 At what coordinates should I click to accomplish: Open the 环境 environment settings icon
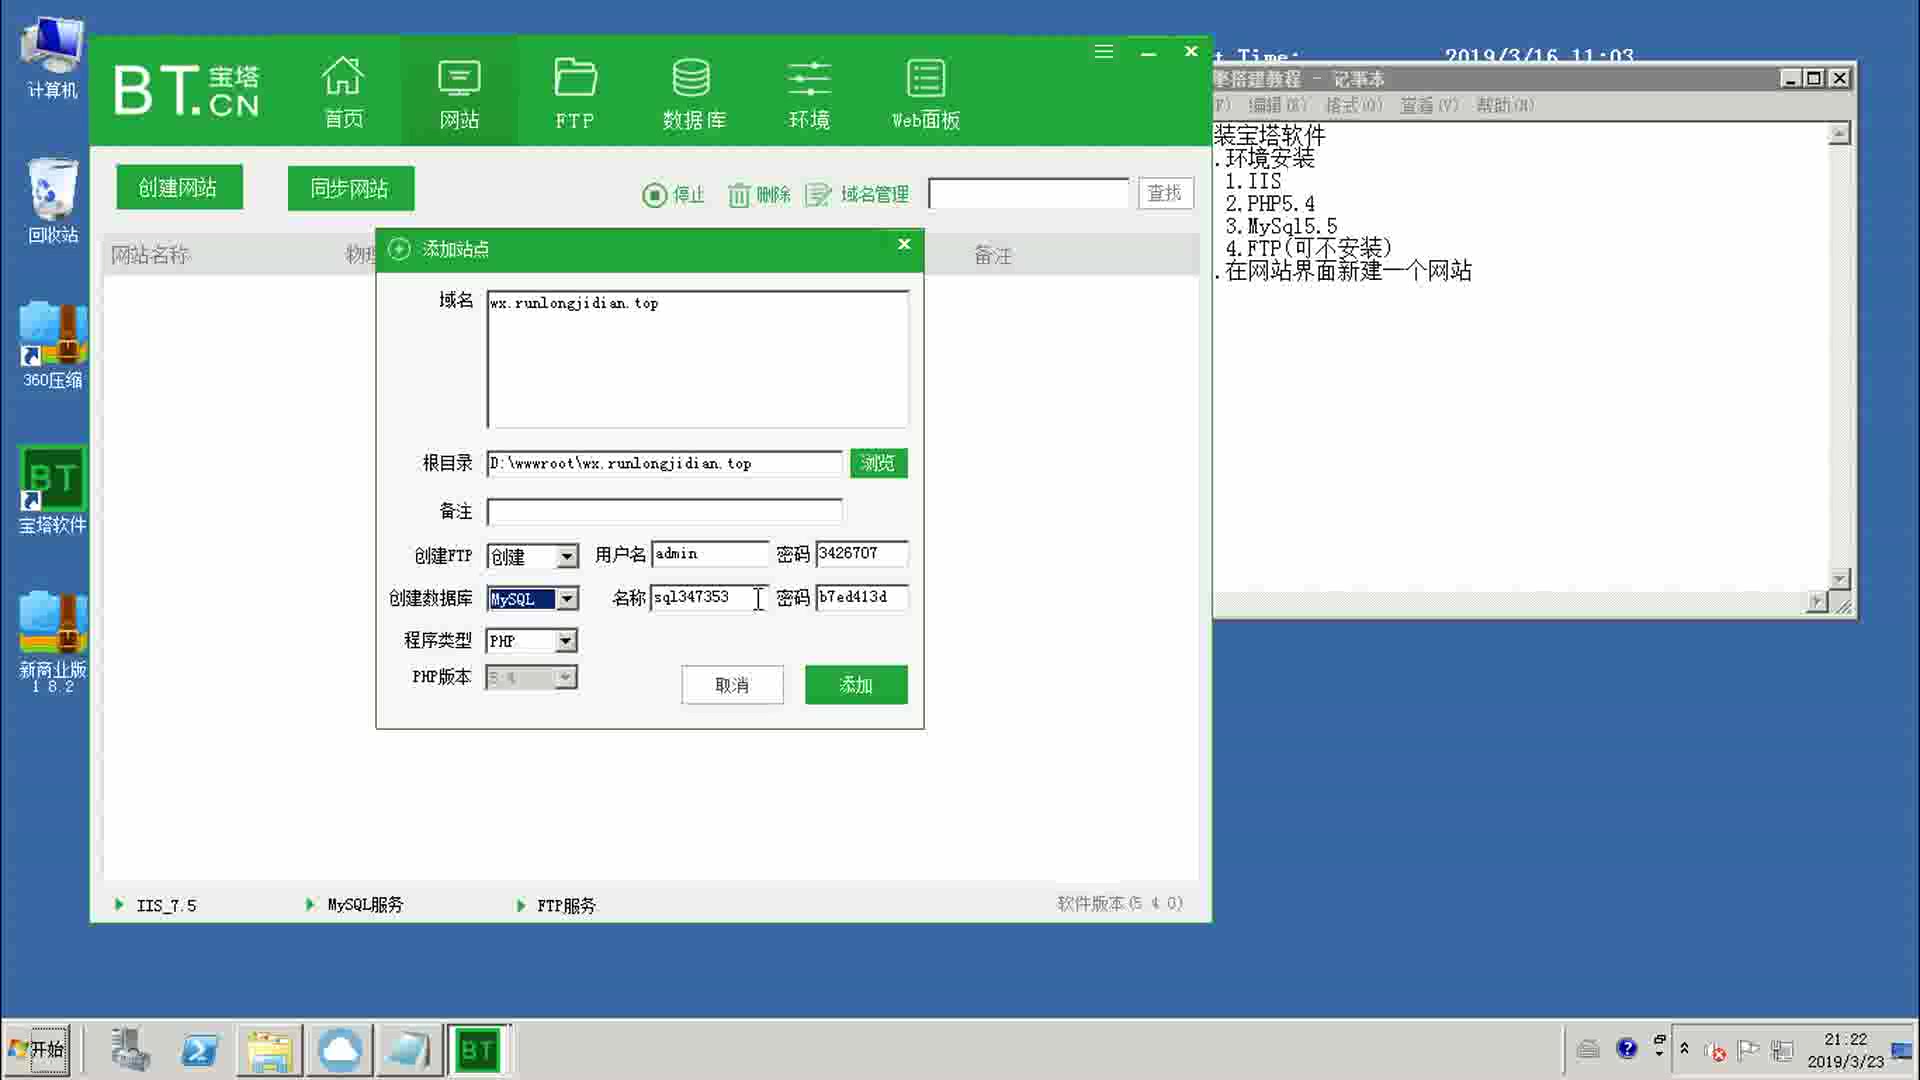(x=809, y=93)
